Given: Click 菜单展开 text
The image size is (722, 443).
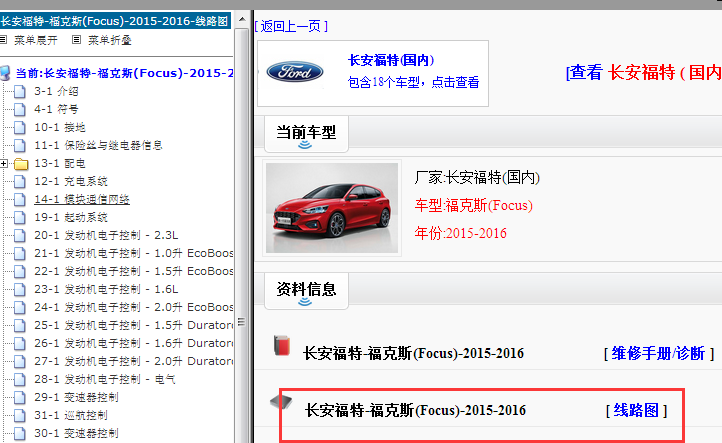Looking at the screenshot, I should point(36,40).
